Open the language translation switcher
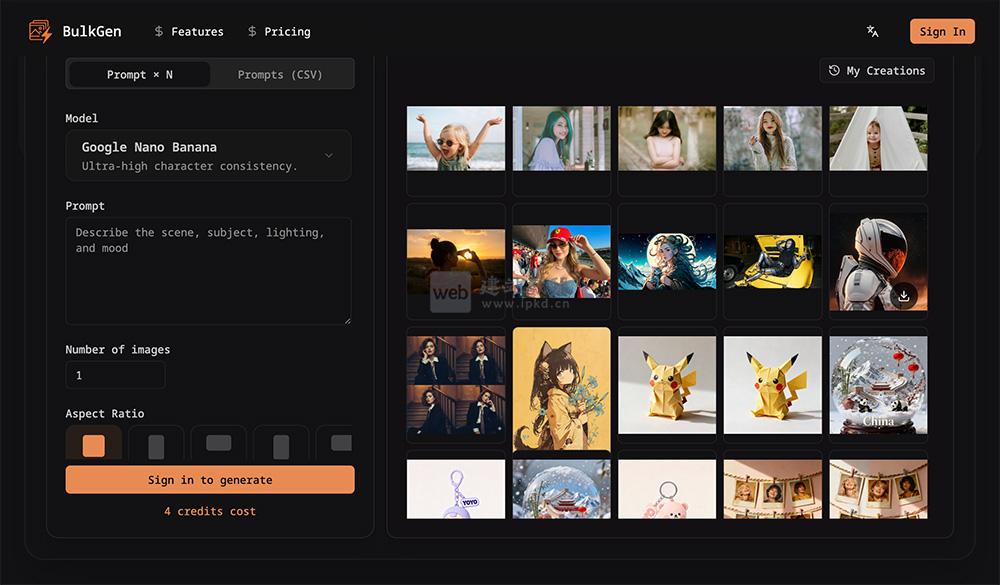The height and width of the screenshot is (585, 1000). (x=873, y=32)
